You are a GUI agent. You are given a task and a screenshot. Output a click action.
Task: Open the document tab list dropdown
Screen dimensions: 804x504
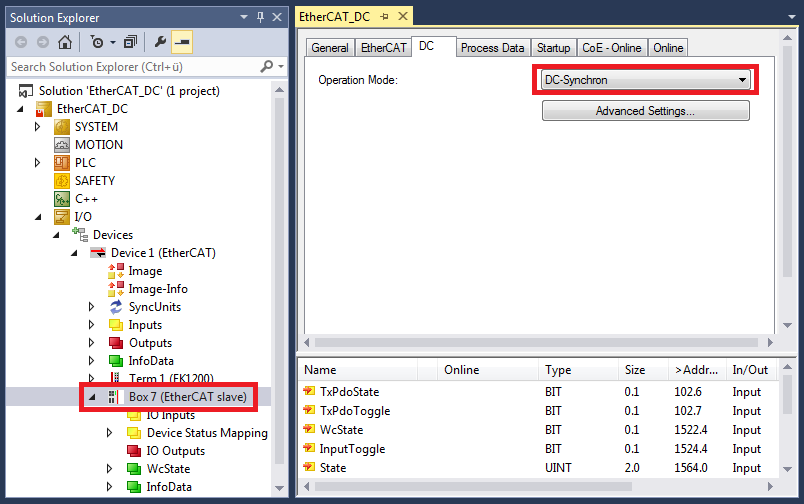pos(792,17)
